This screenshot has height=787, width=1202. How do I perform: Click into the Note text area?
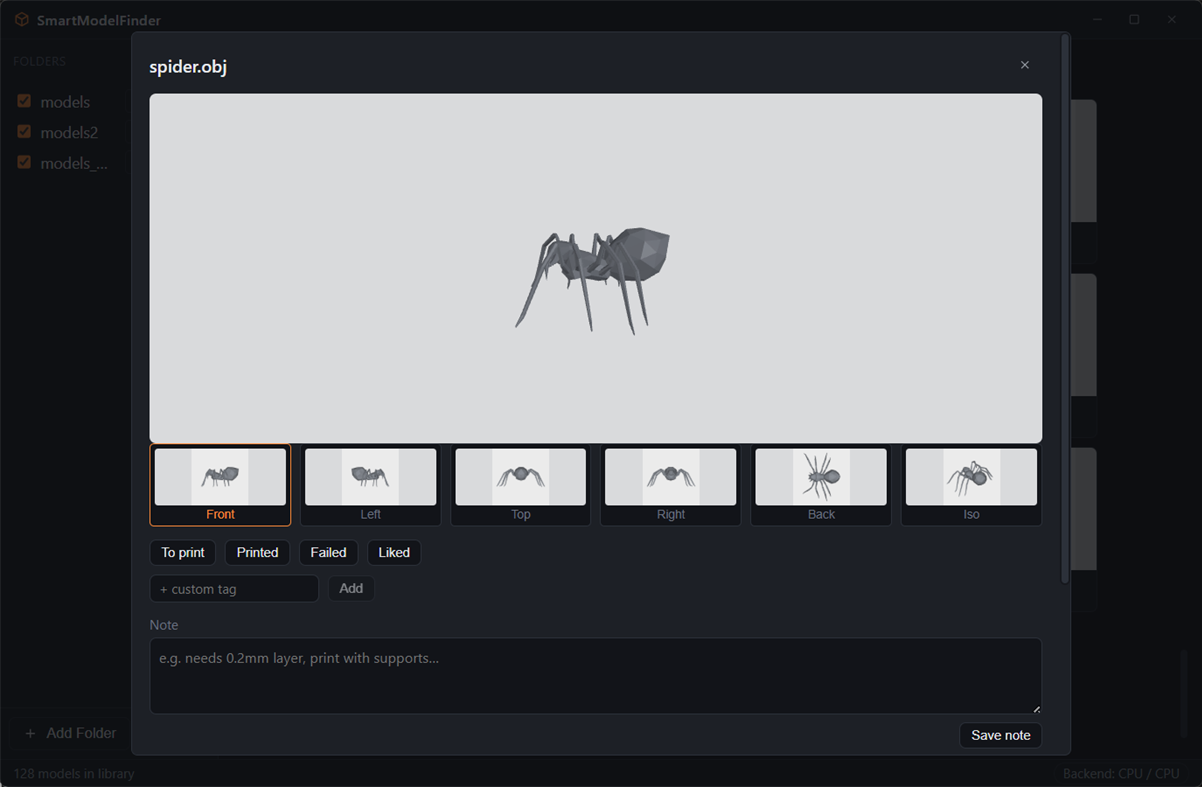[x=596, y=676]
